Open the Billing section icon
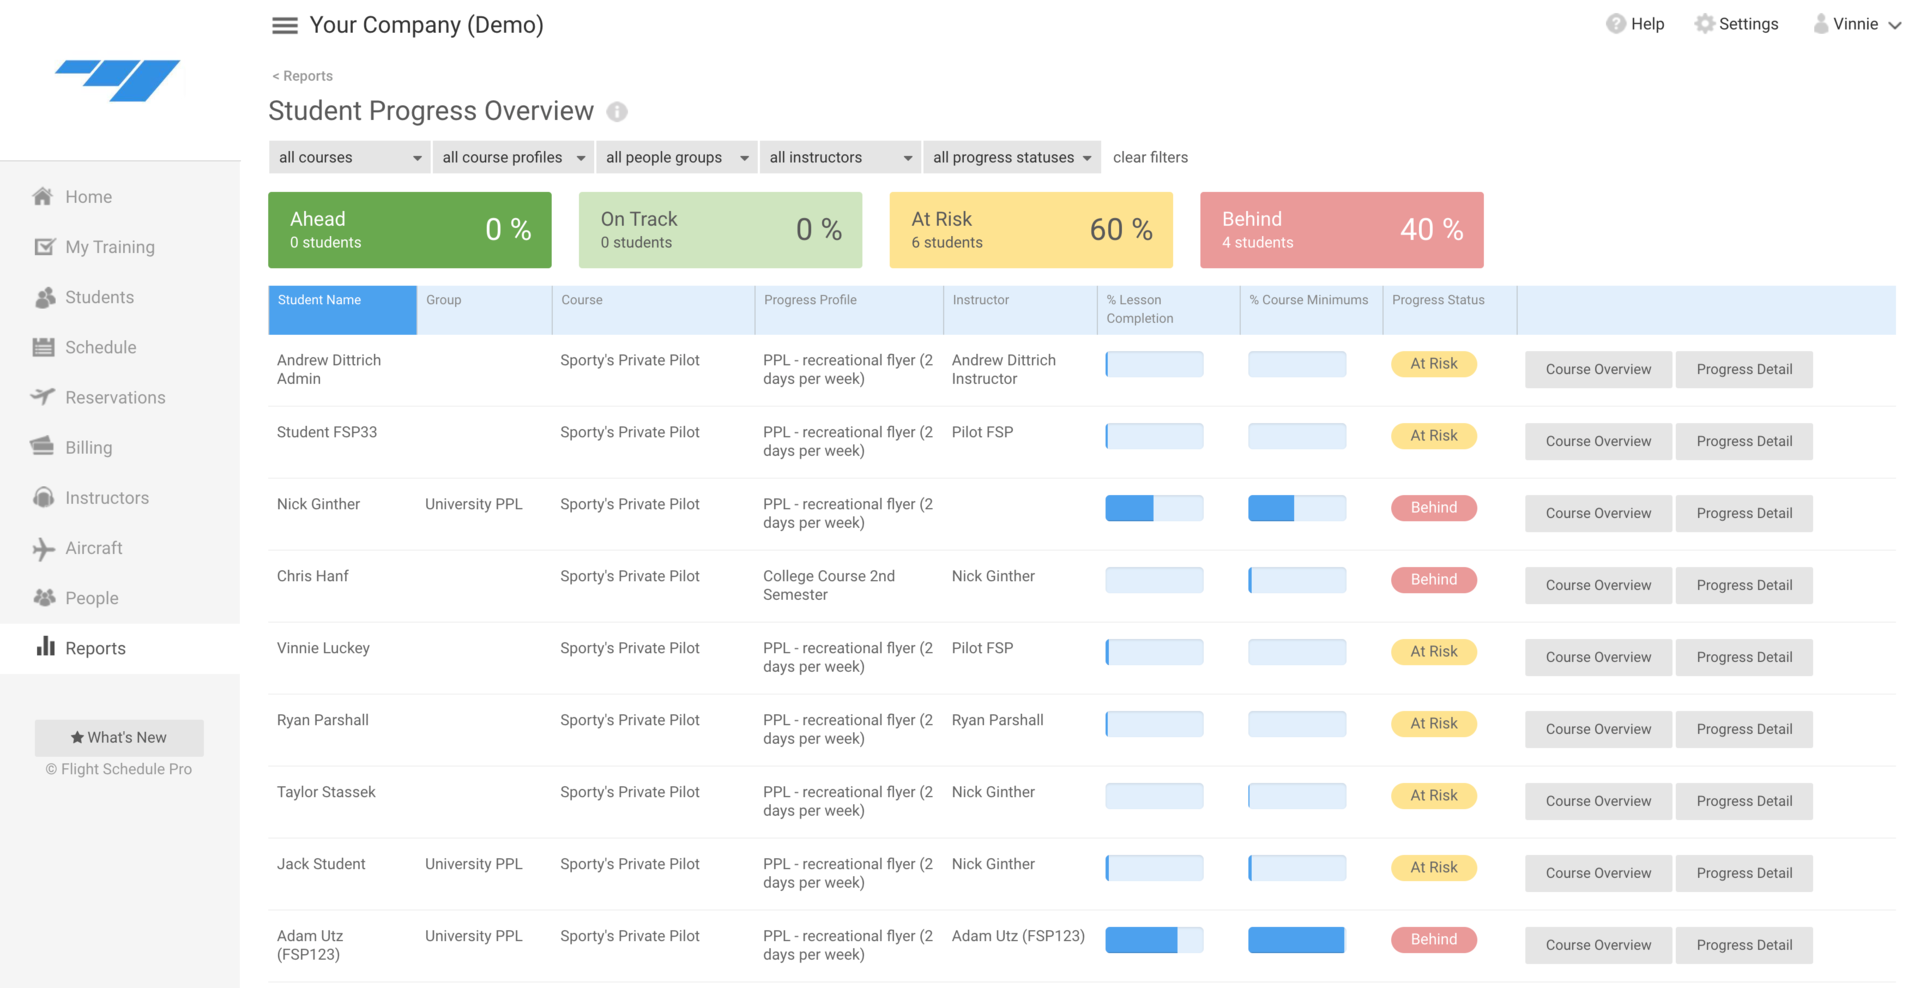 [x=44, y=447]
